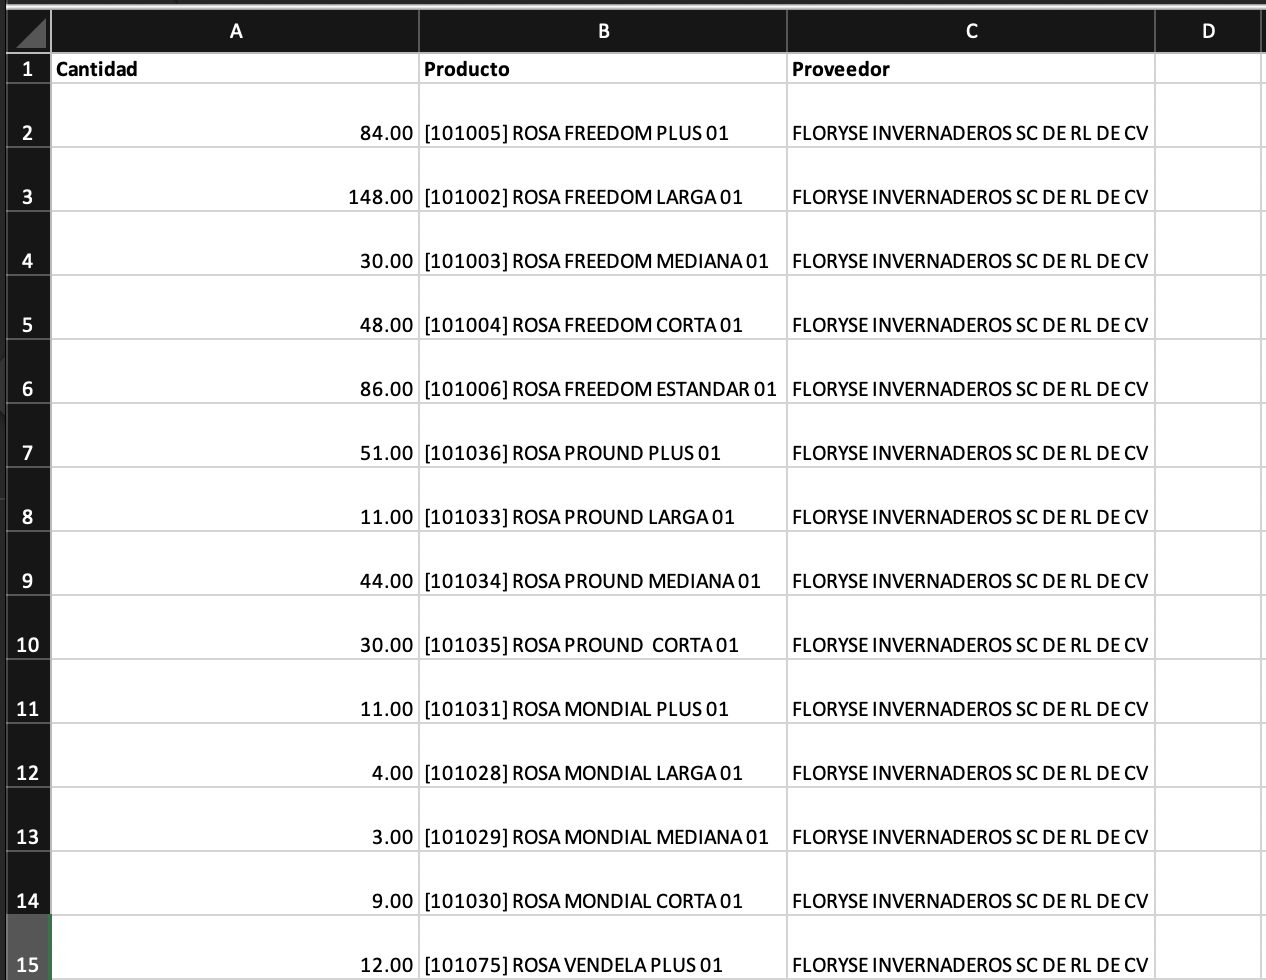Click [101005] ROSA FREEDOM PLUS 01 cell
Viewport: 1266px width, 980px height.
pos(603,116)
